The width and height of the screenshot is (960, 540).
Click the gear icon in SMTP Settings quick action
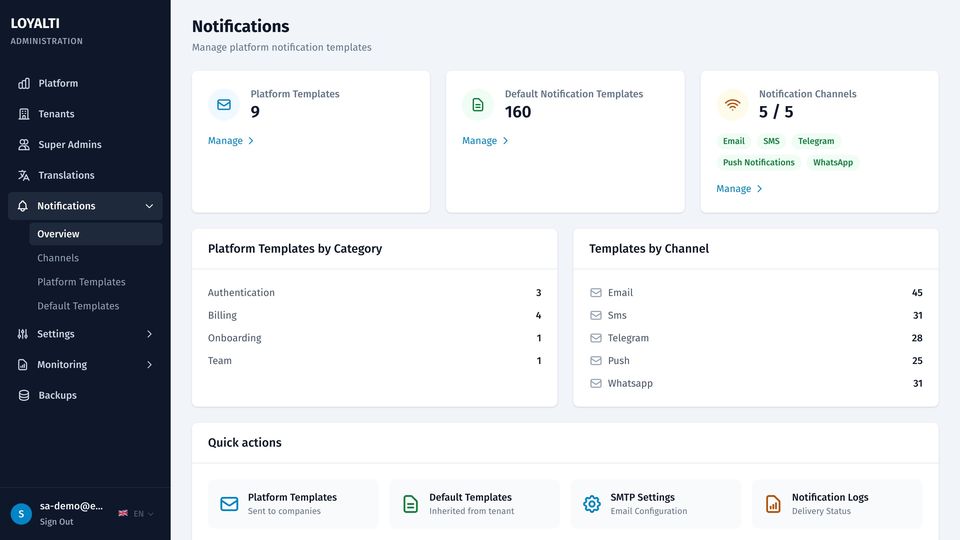(591, 504)
